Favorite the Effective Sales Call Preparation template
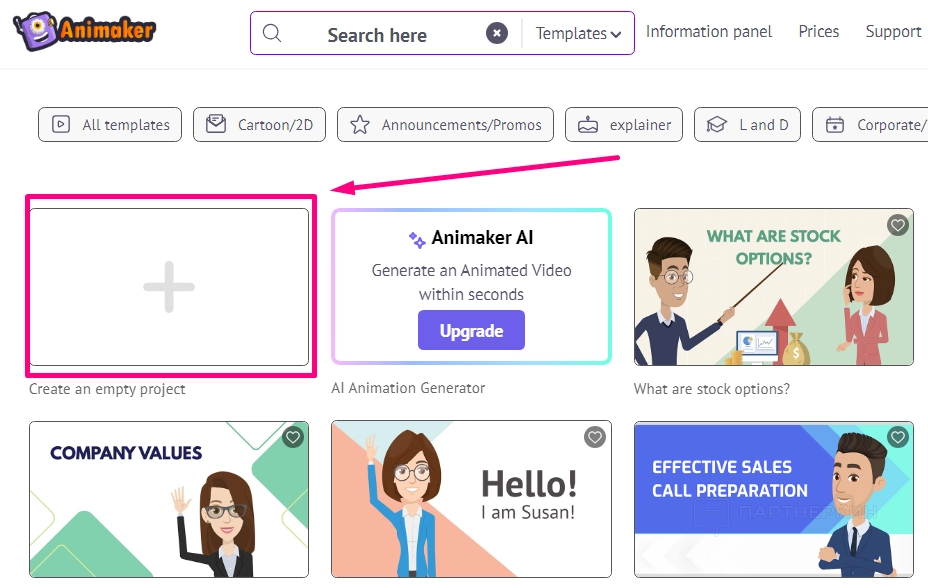The width and height of the screenshot is (928, 588). point(898,437)
